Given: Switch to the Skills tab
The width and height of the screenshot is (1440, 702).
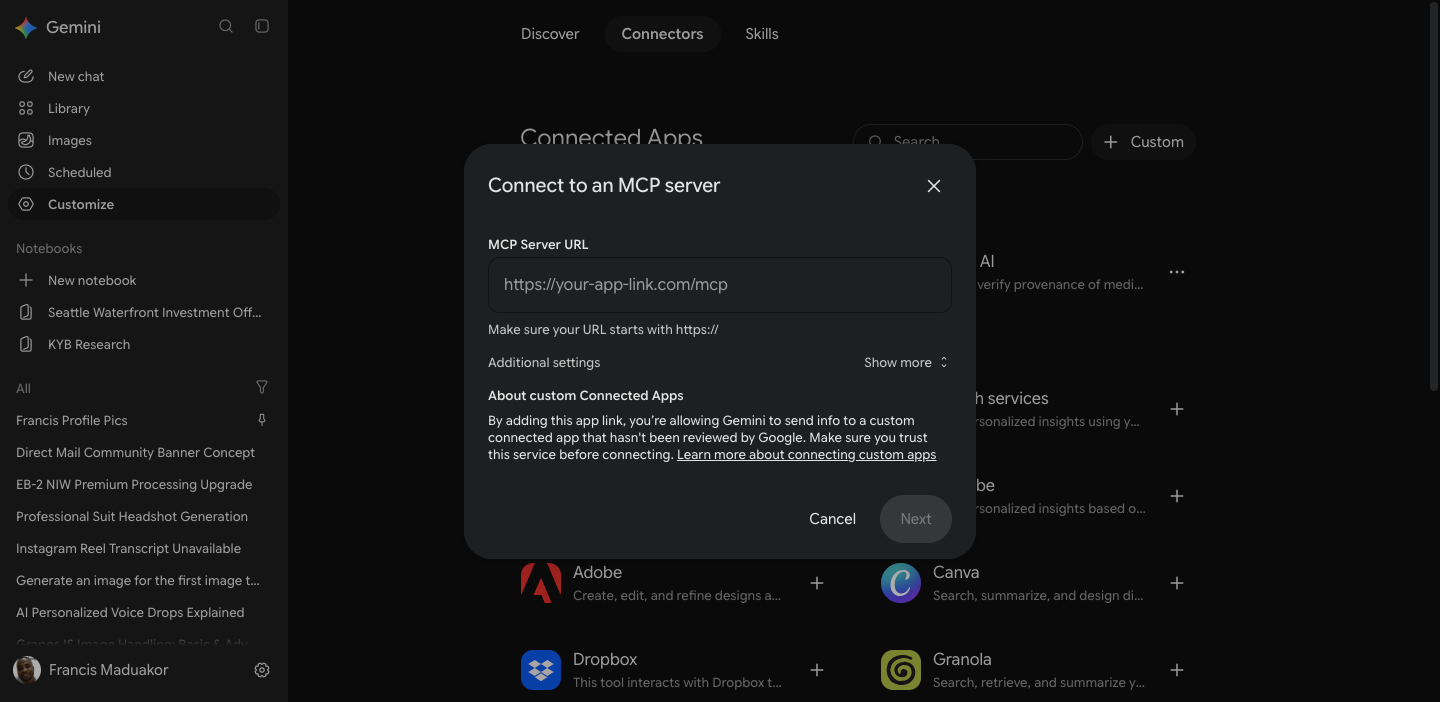Looking at the screenshot, I should coord(762,34).
